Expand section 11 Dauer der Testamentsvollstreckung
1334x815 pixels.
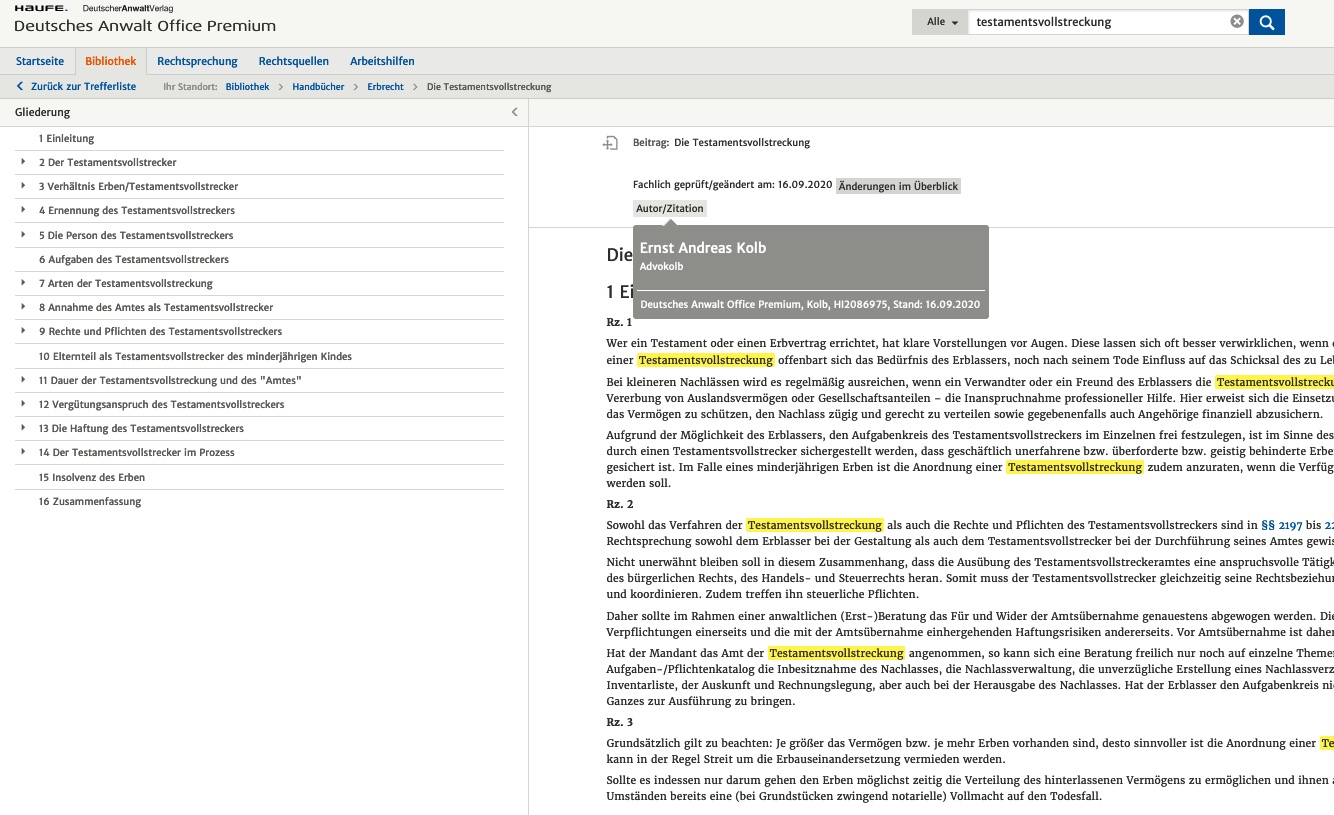coord(23,380)
